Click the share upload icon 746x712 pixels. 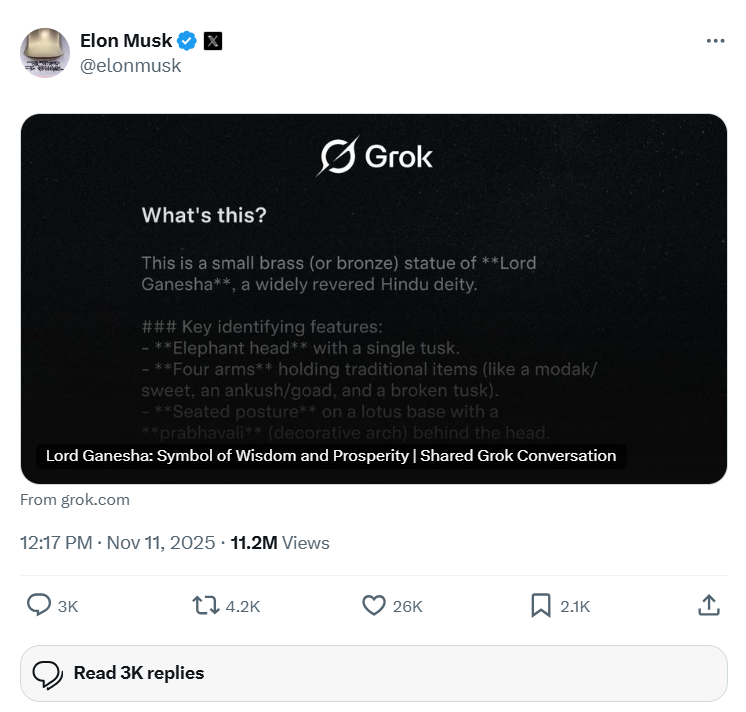(x=708, y=605)
